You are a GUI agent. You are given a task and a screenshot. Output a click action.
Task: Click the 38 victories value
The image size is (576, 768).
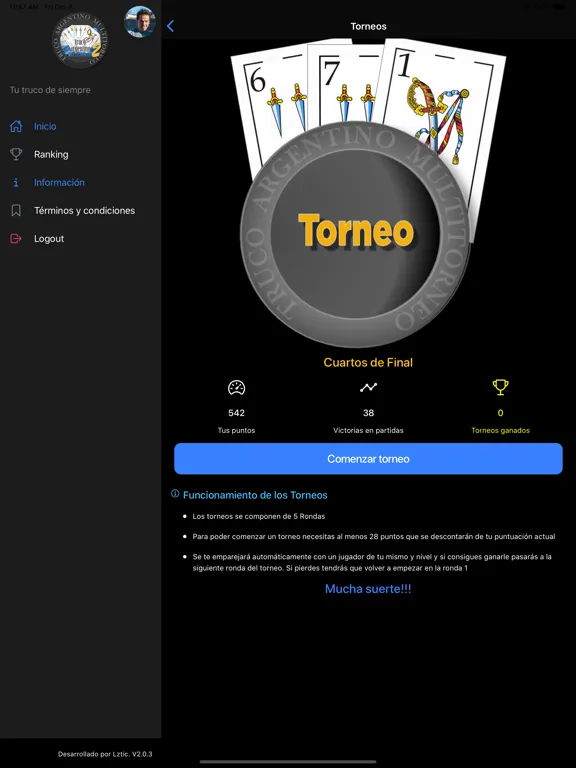(x=368, y=413)
